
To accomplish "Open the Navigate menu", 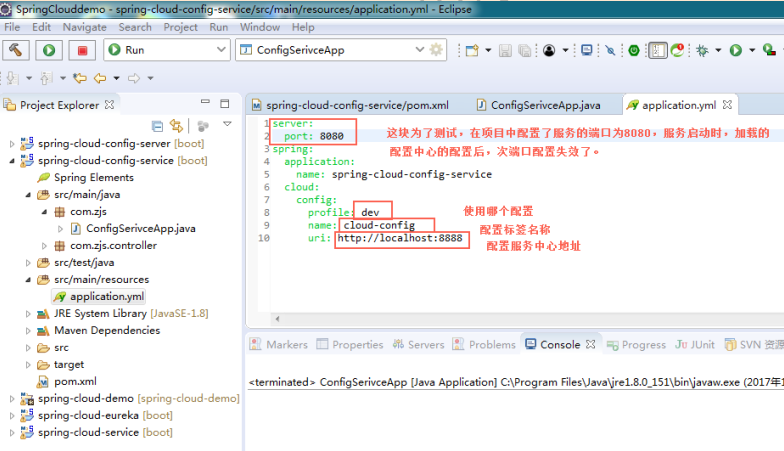I will pos(84,27).
